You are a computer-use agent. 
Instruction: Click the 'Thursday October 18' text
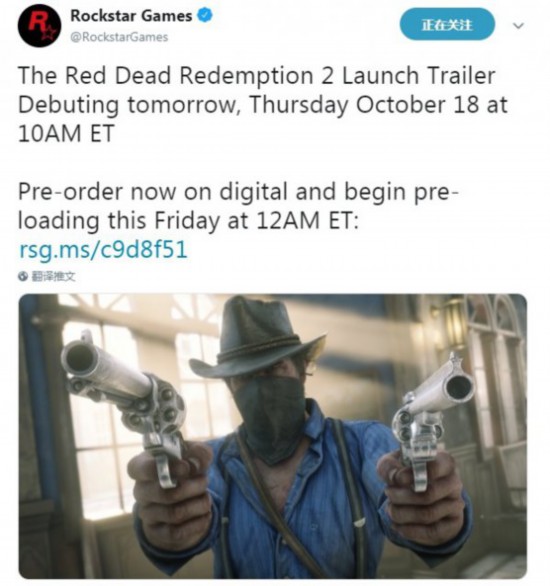[364, 105]
